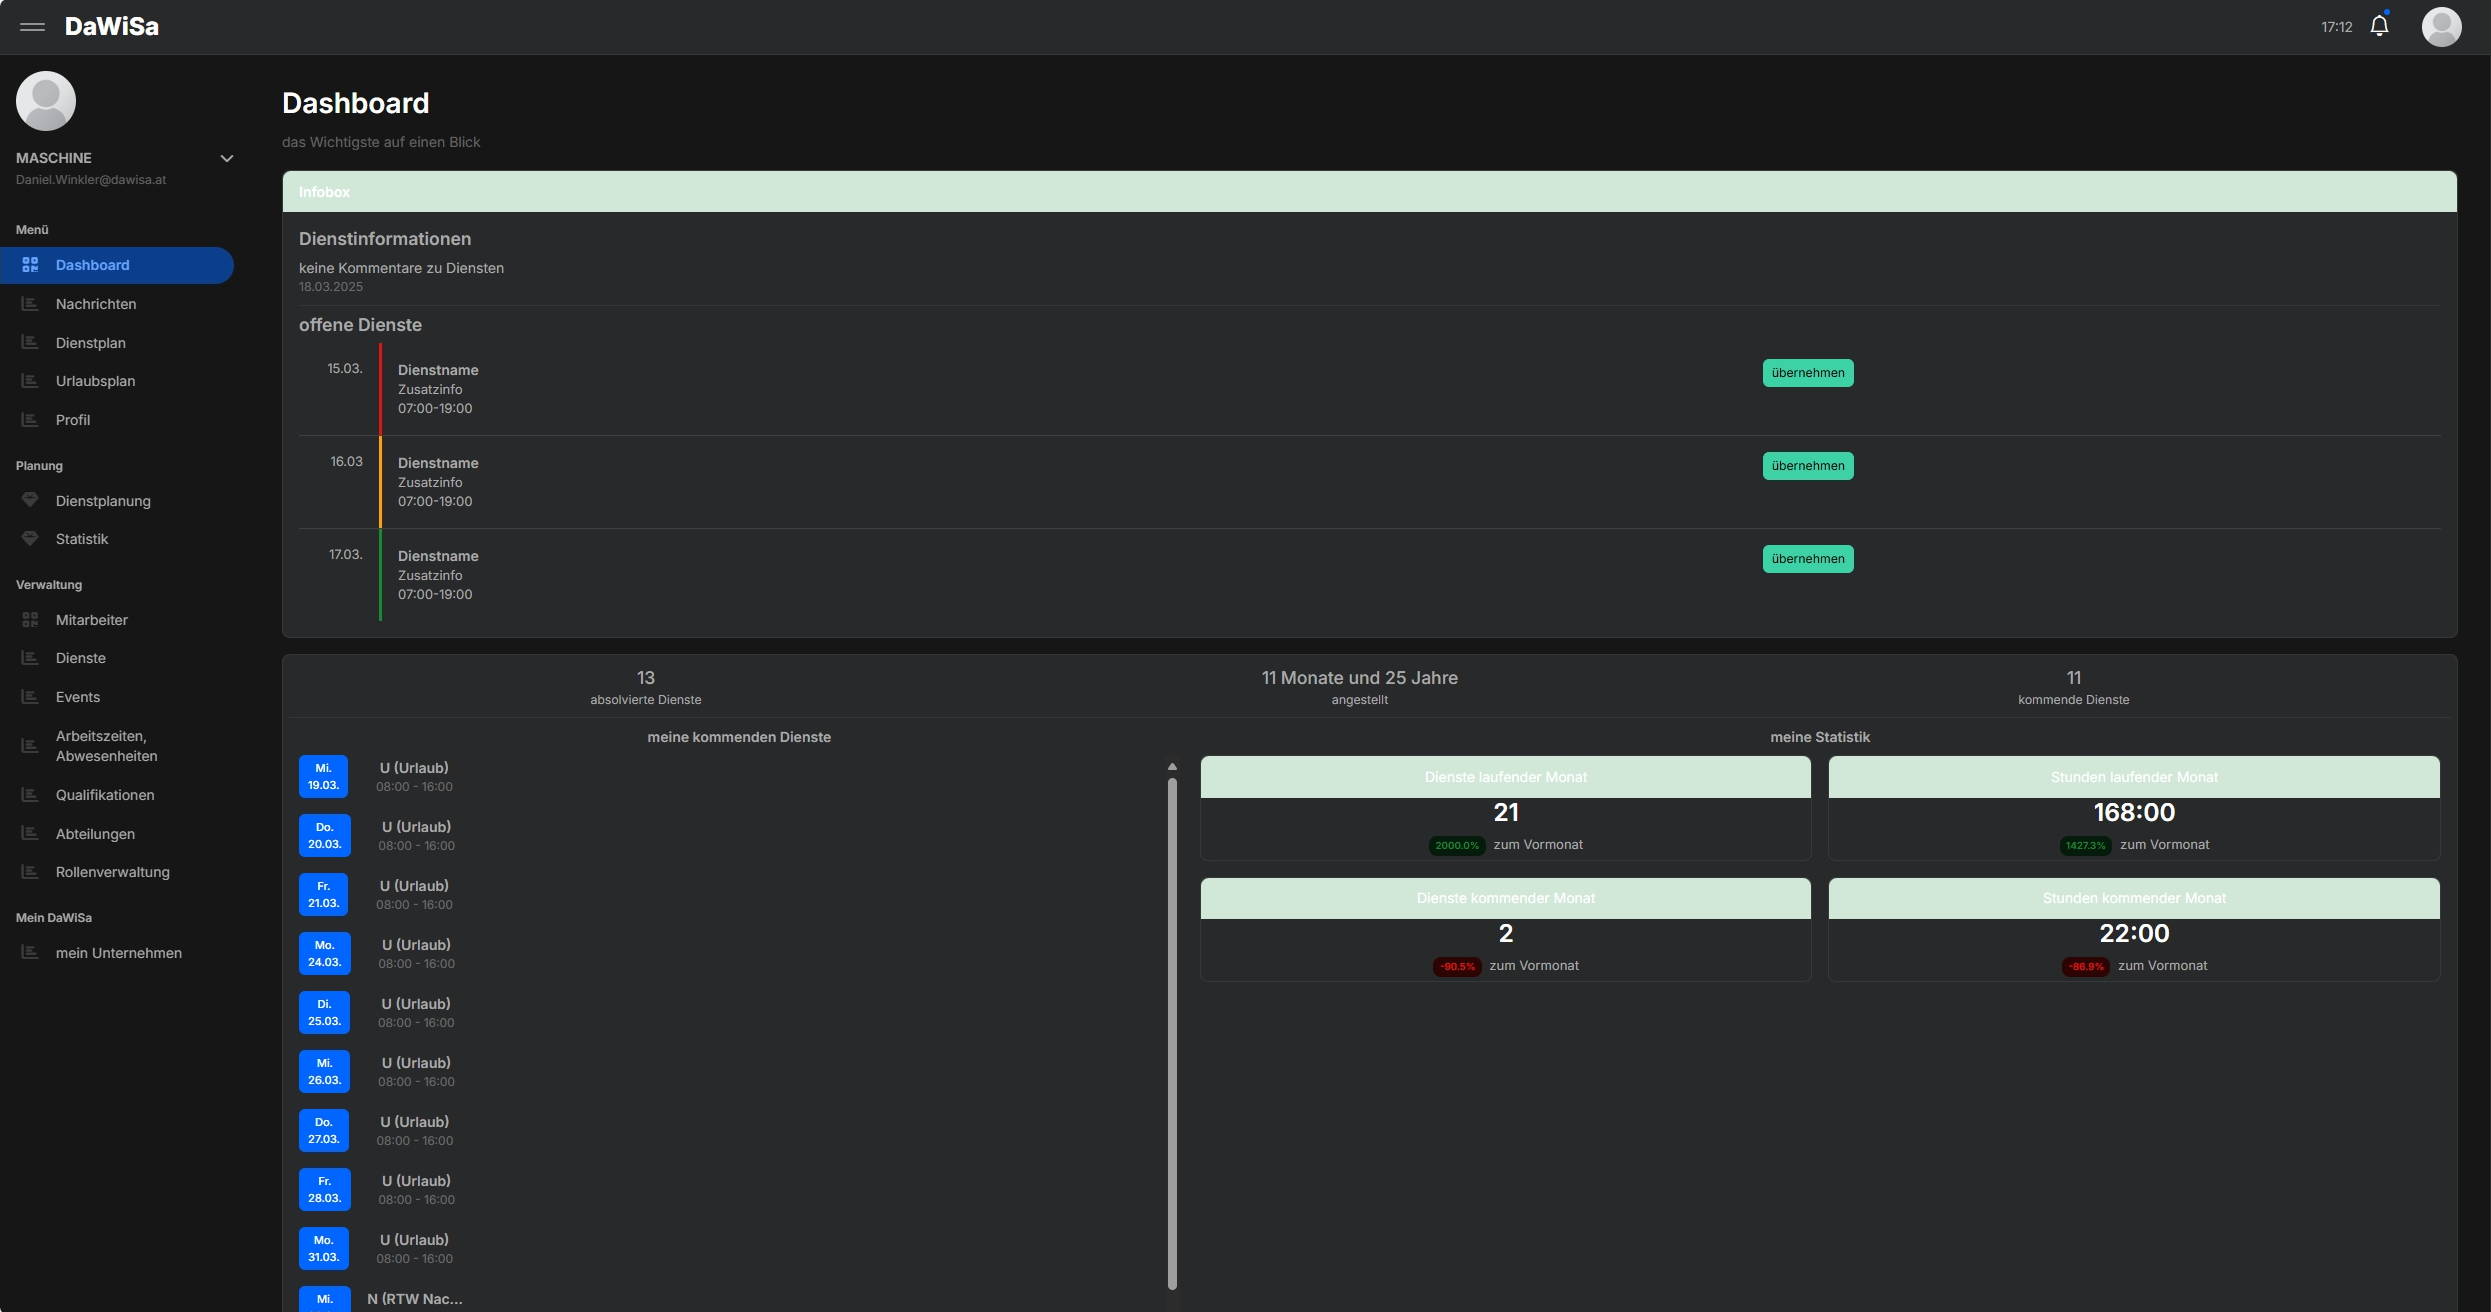Click the top-right user avatar
Screen dimensions: 2491x1312
[x=2441, y=27]
